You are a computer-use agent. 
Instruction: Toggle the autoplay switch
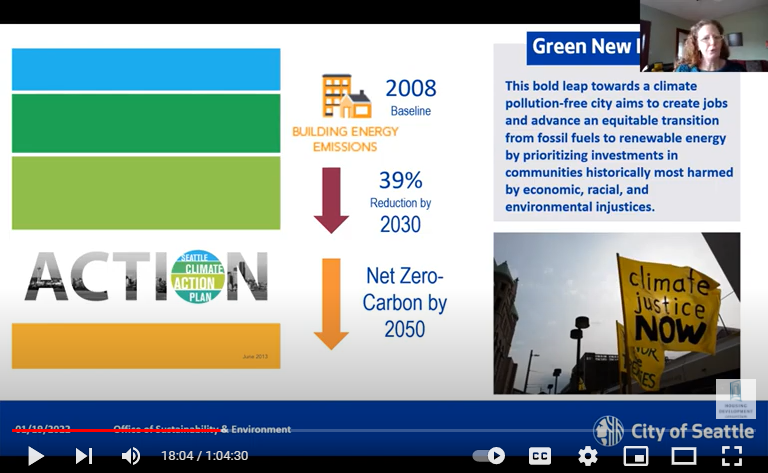489,456
